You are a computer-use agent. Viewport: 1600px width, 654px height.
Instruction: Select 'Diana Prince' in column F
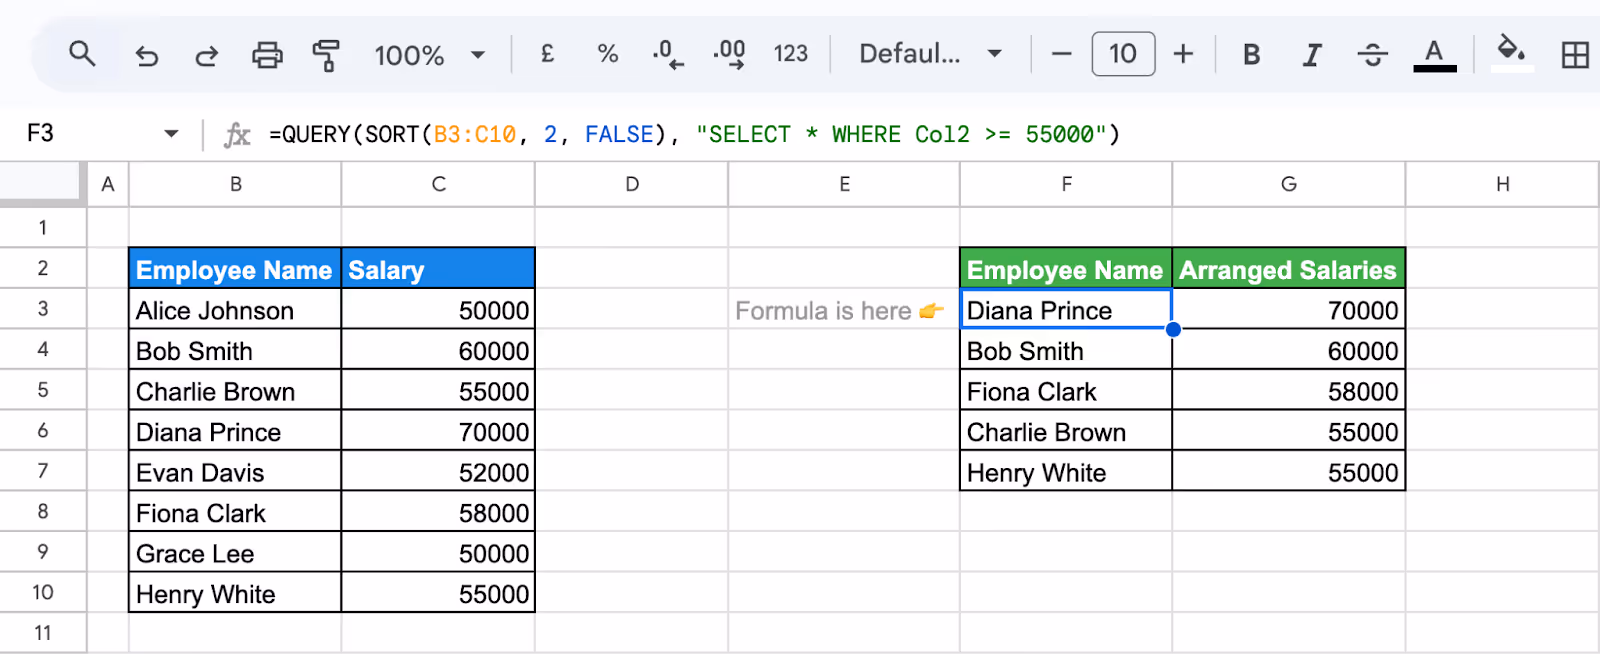pyautogui.click(x=1066, y=310)
